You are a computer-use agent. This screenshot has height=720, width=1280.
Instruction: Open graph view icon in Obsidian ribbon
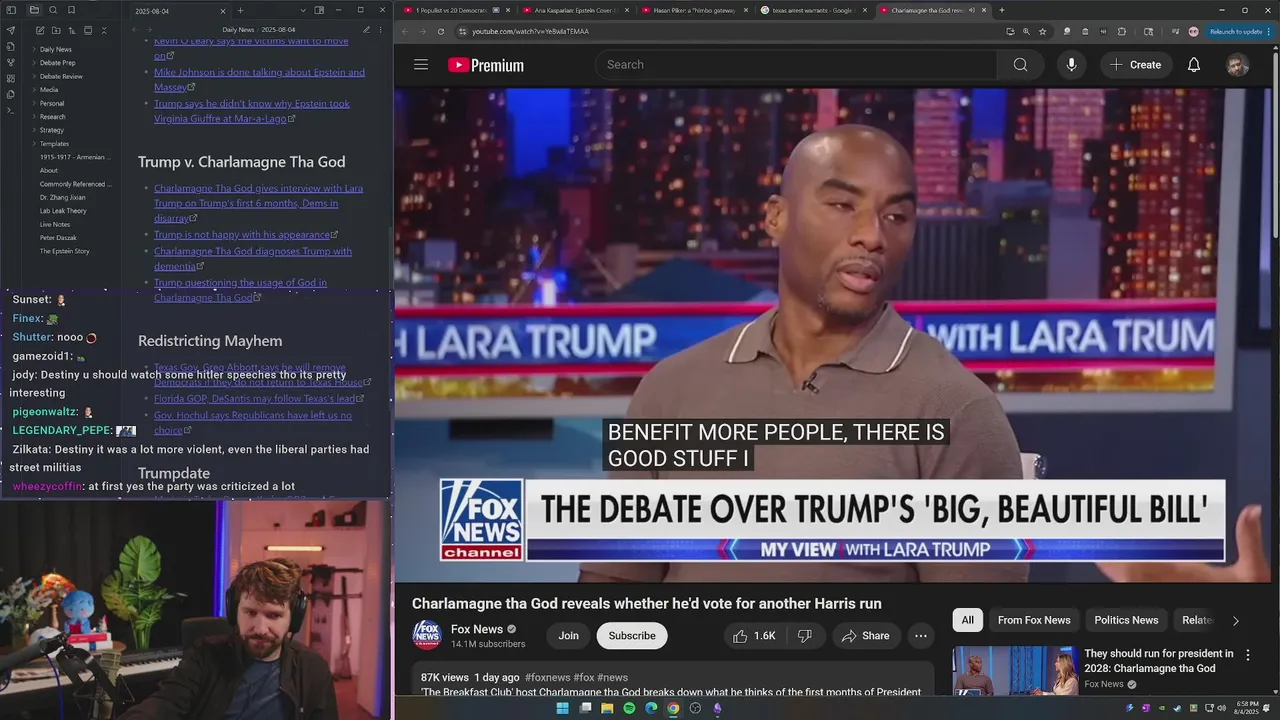click(x=11, y=62)
